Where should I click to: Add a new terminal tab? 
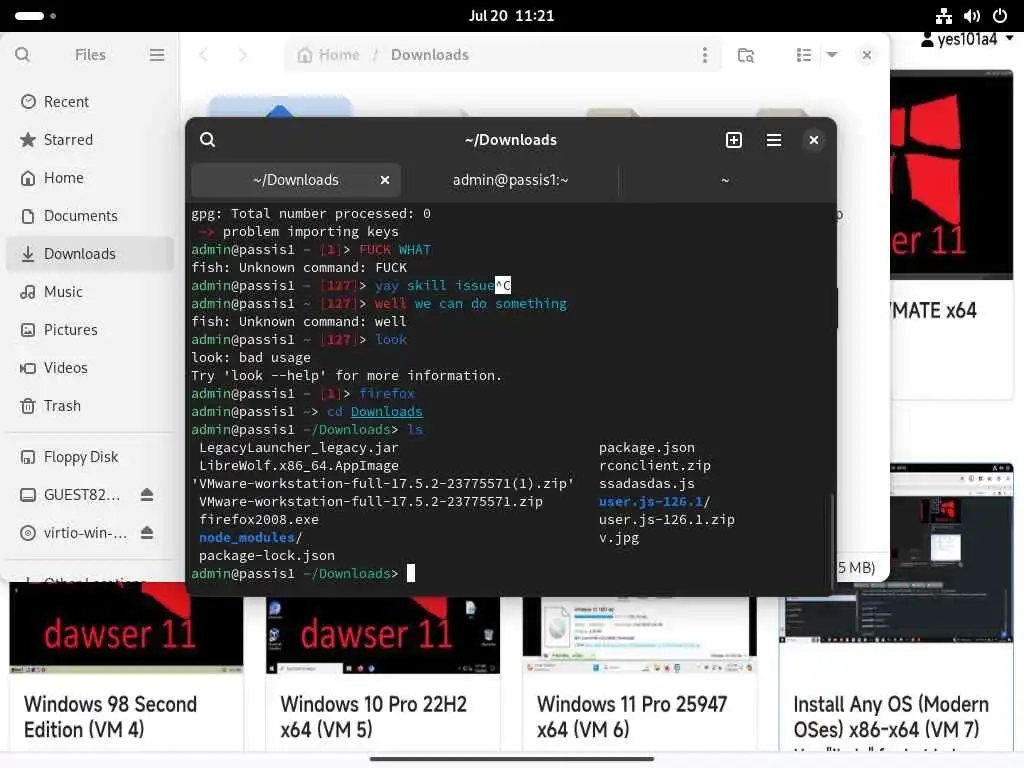(x=734, y=140)
